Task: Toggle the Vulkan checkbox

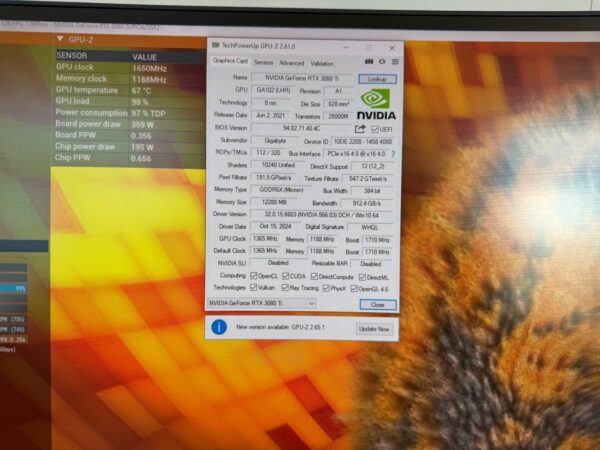Action: pos(253,287)
